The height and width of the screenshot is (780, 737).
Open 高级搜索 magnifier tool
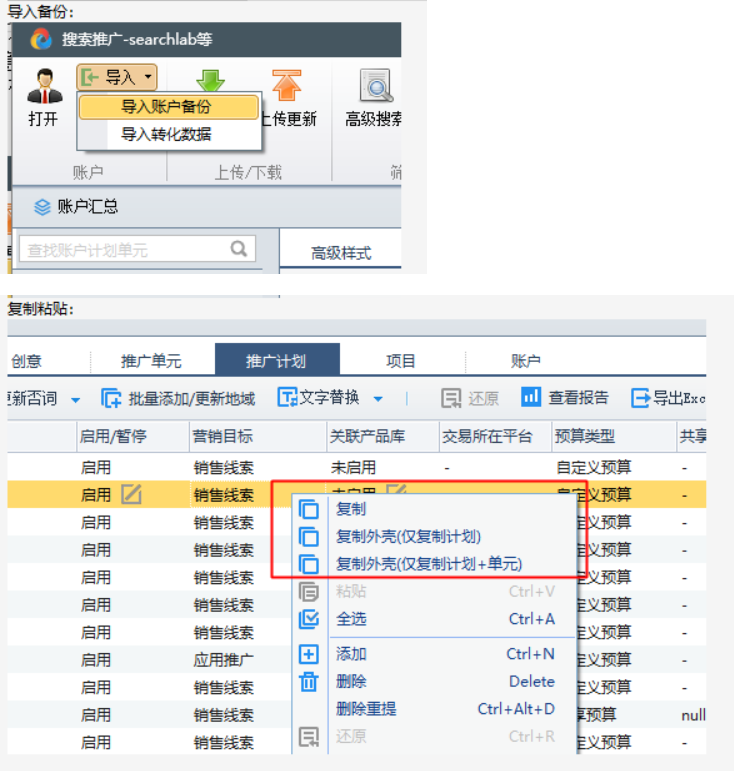point(376,87)
